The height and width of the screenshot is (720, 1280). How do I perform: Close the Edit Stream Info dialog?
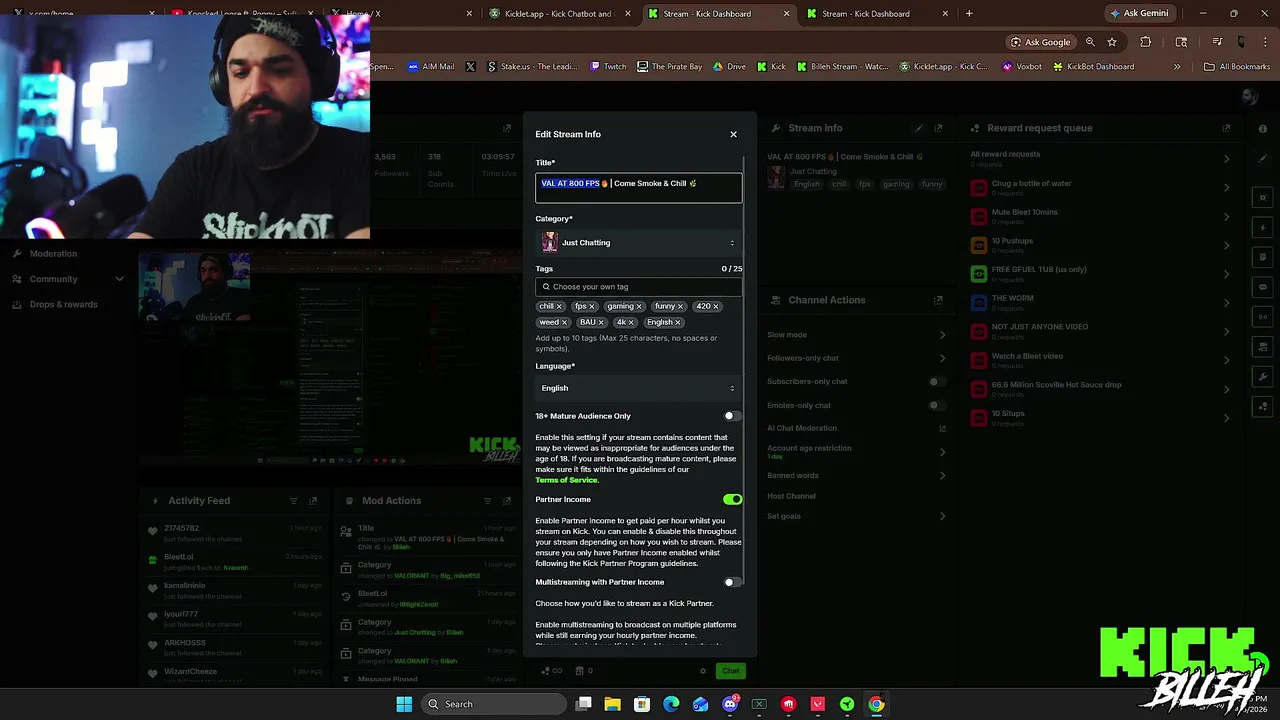click(733, 134)
